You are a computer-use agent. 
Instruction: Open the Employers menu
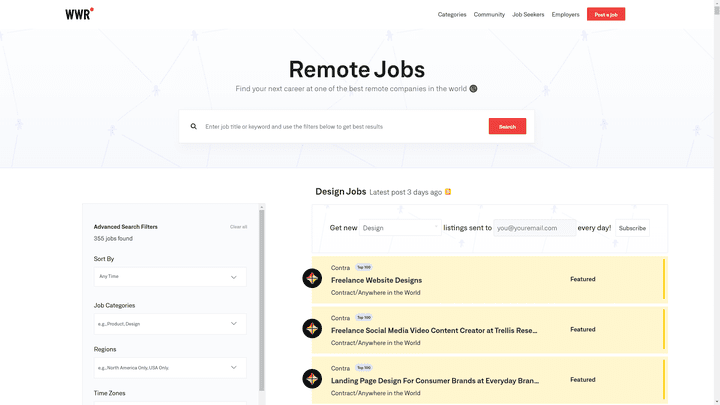(565, 15)
